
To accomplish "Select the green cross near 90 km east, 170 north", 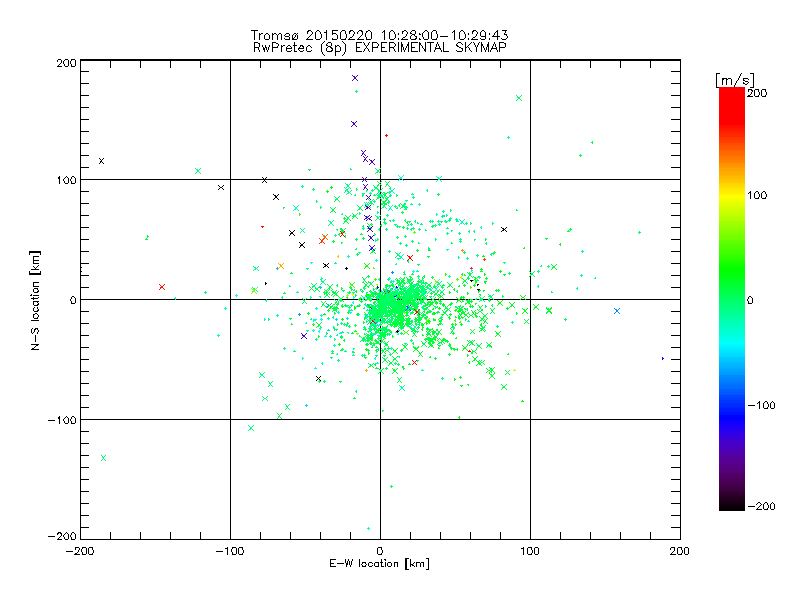I will coord(519,98).
